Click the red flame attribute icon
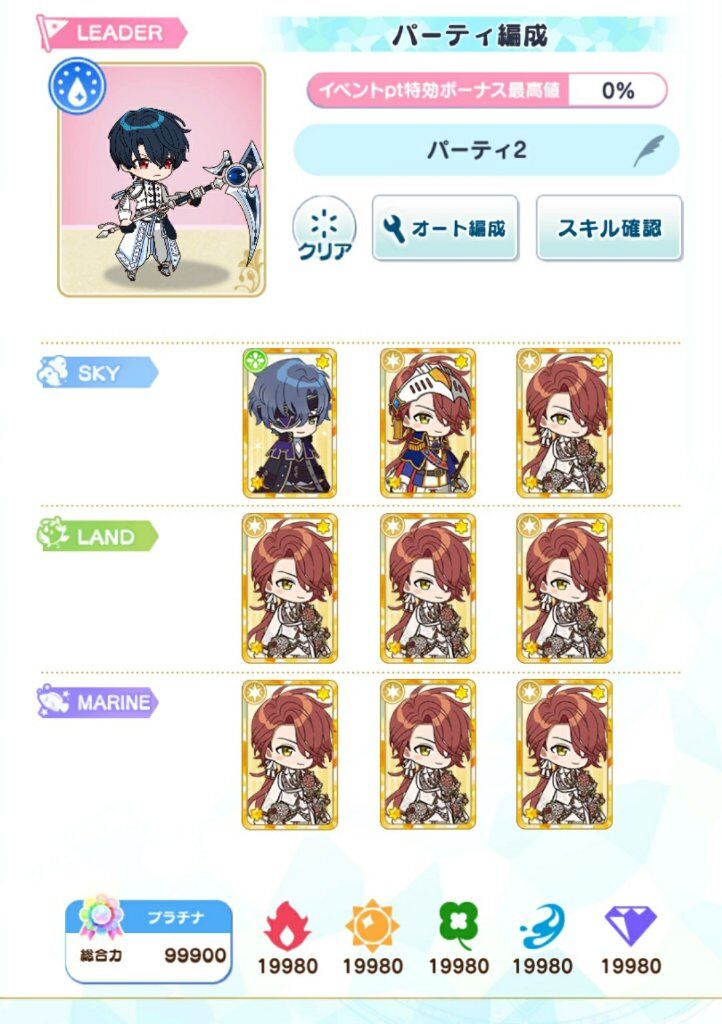This screenshot has width=722, height=1024. click(x=287, y=925)
